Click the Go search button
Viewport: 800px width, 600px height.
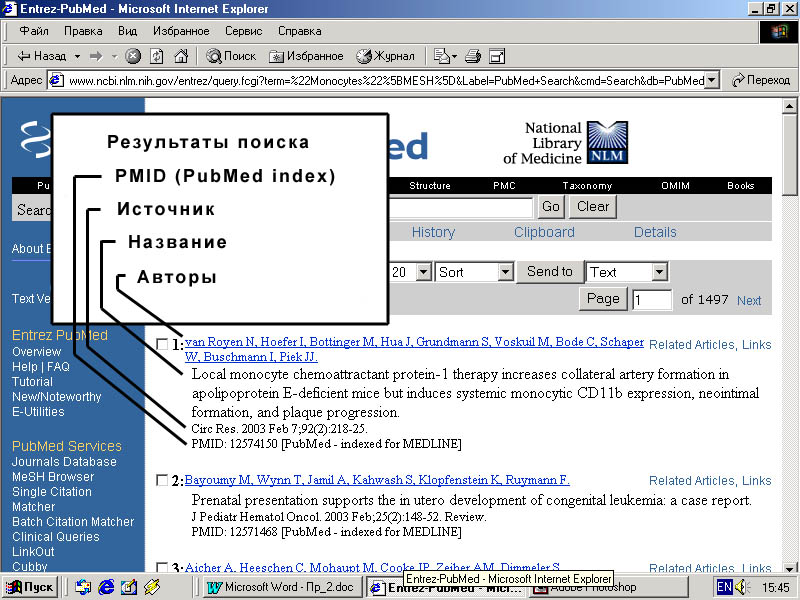(551, 207)
